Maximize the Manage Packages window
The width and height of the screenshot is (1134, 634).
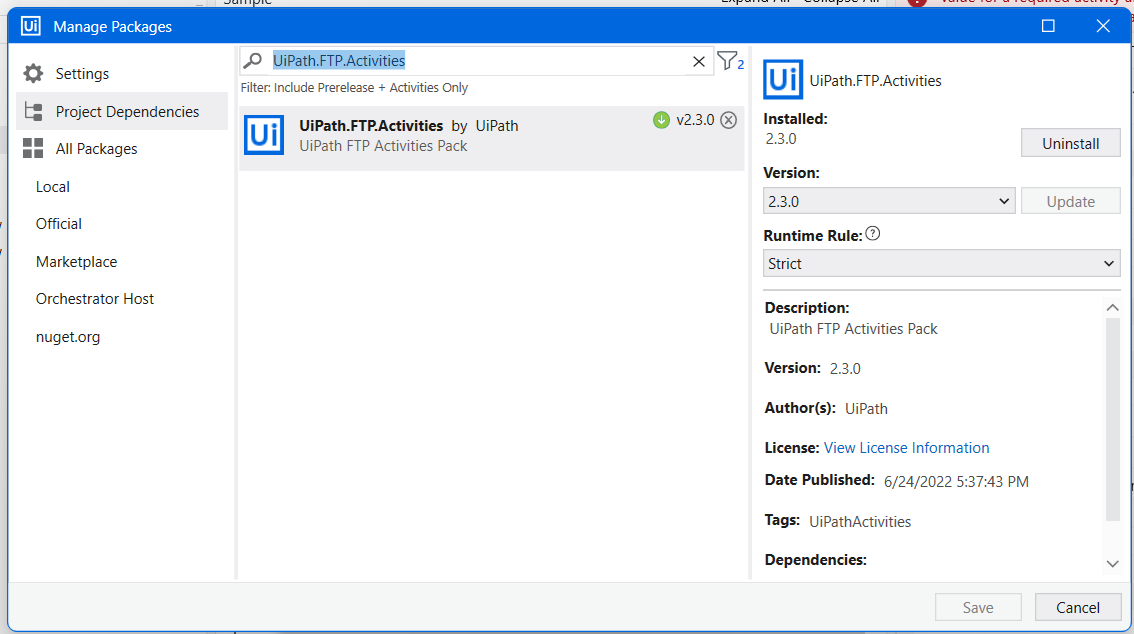(1048, 26)
